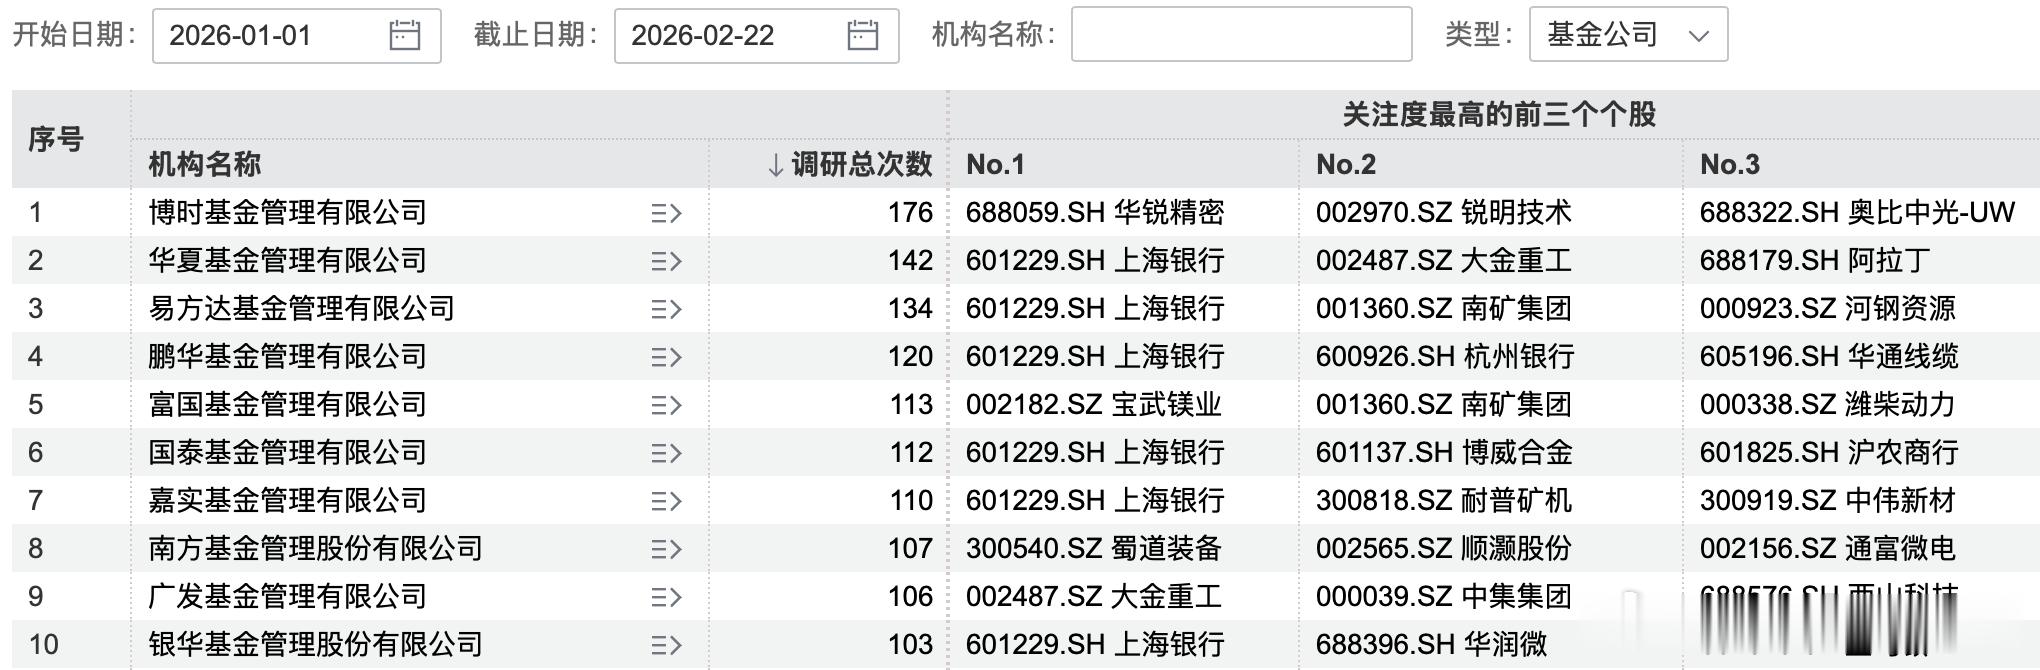Open details icon for 银华基金管理股份有限公司

[x=666, y=645]
